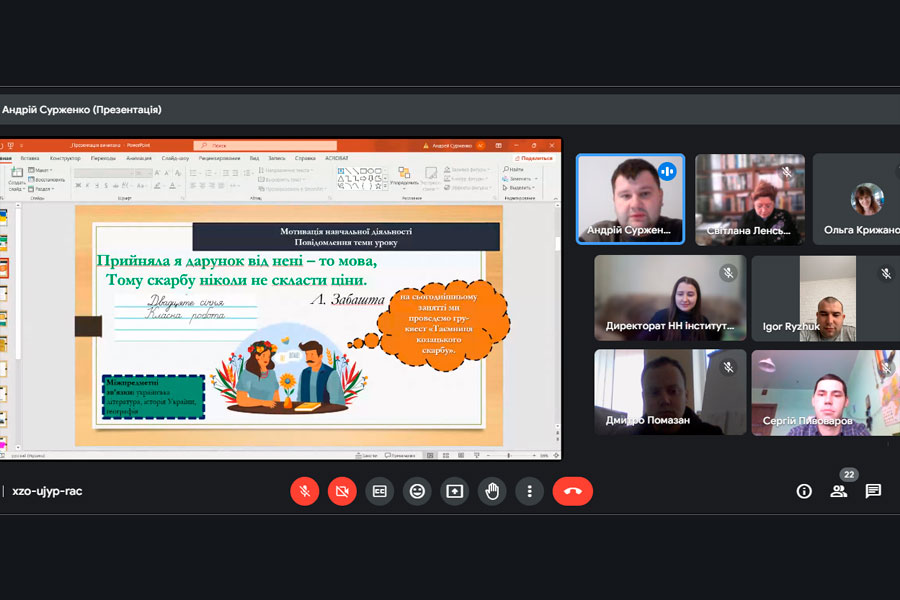Click the font color A swatch
The image size is (900, 600).
pyautogui.click(x=172, y=185)
